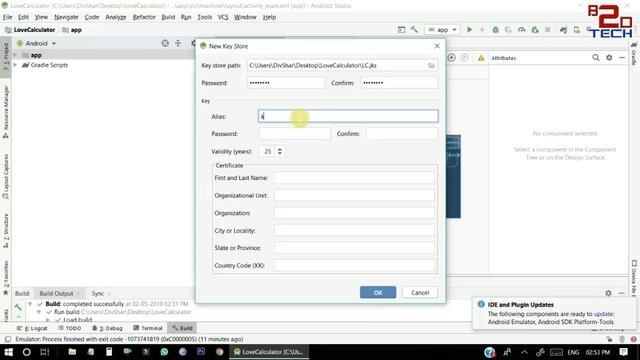Click the search icon in Attributes panel

coord(596,58)
